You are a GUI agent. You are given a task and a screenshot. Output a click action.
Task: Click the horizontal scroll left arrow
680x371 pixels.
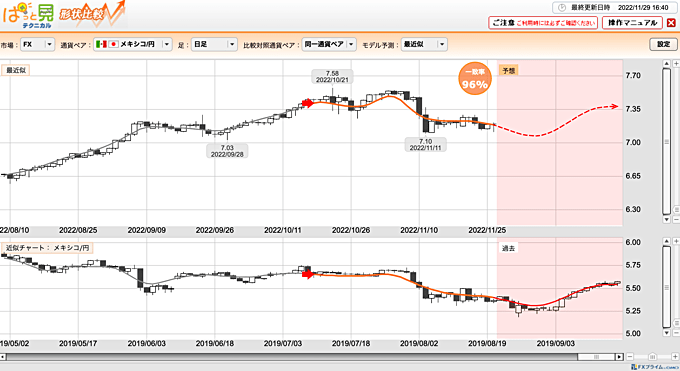click(3, 357)
